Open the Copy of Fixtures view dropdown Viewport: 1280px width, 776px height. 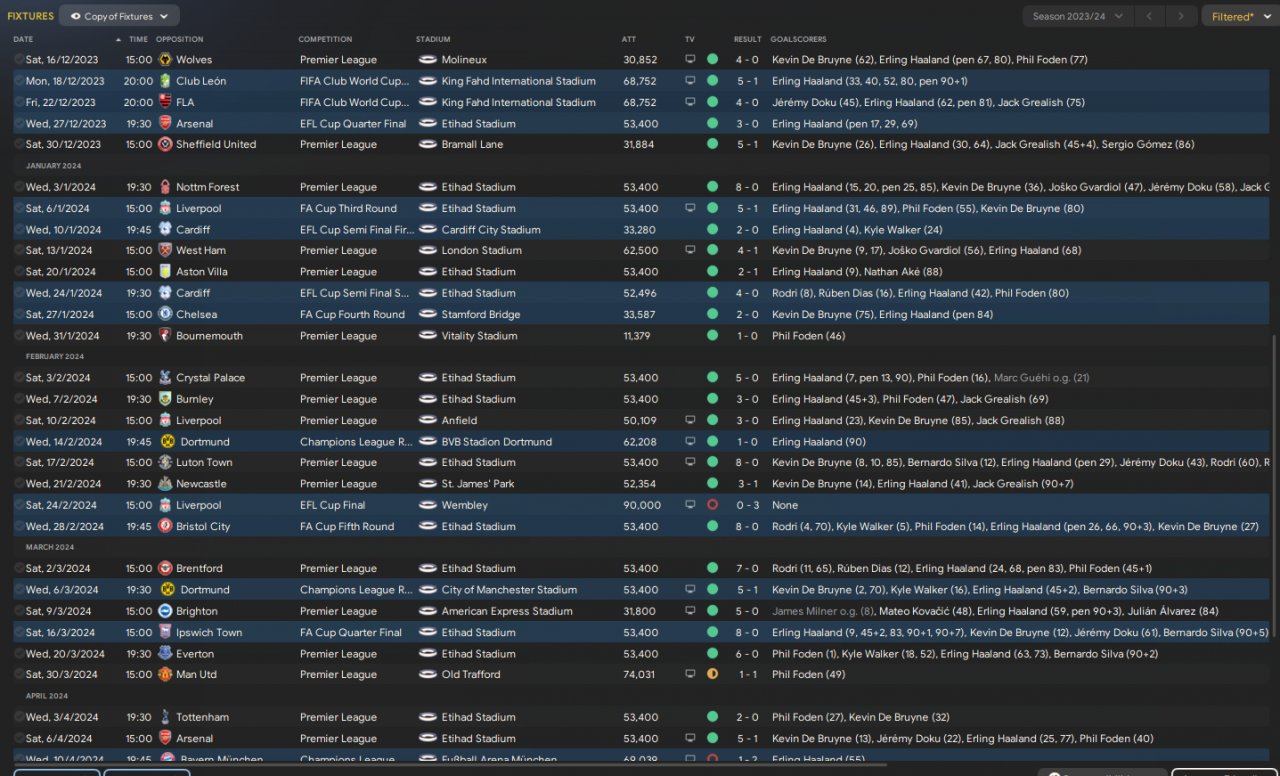coord(120,16)
